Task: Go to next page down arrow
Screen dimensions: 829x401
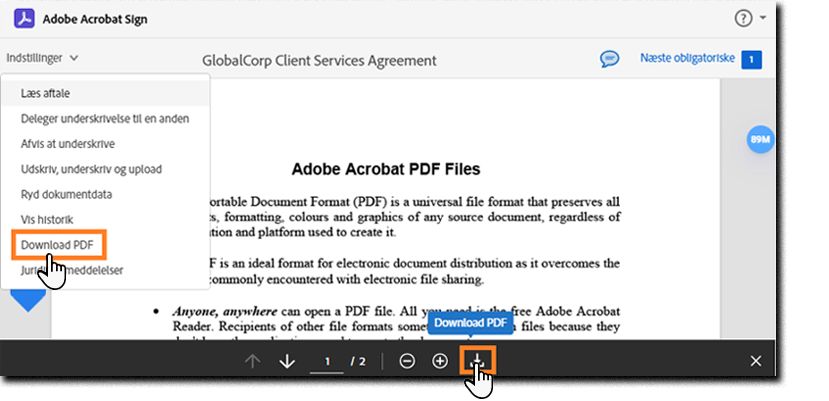Action: (287, 361)
